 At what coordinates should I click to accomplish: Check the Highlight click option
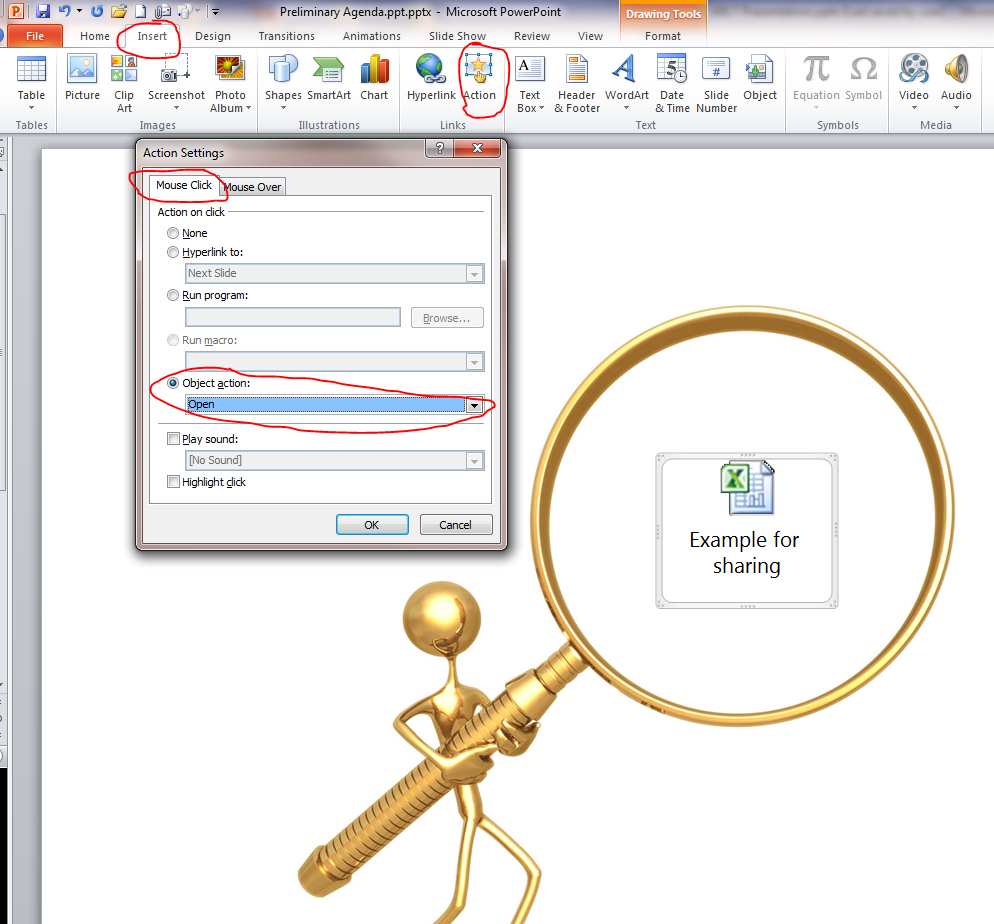[173, 482]
